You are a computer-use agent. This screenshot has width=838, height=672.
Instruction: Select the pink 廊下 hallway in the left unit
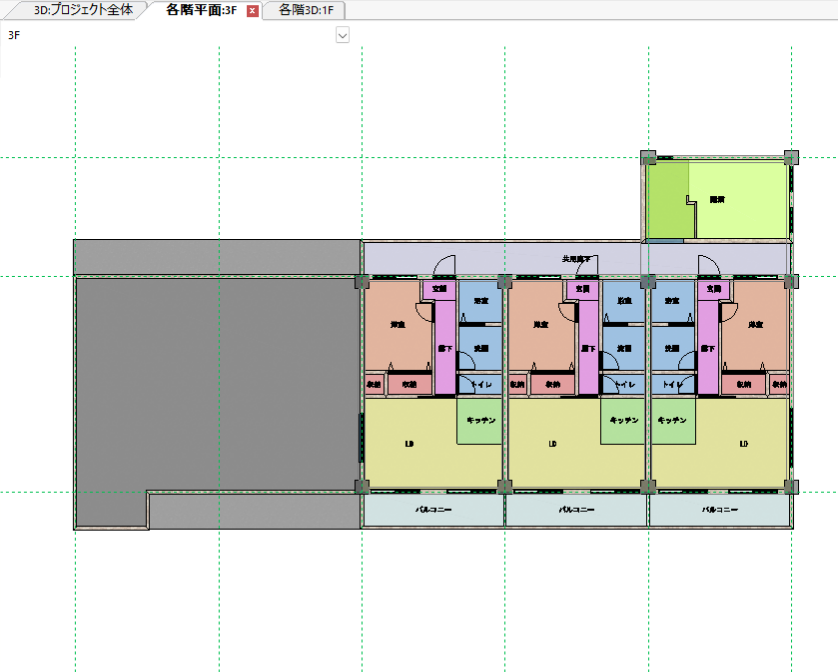click(x=445, y=349)
